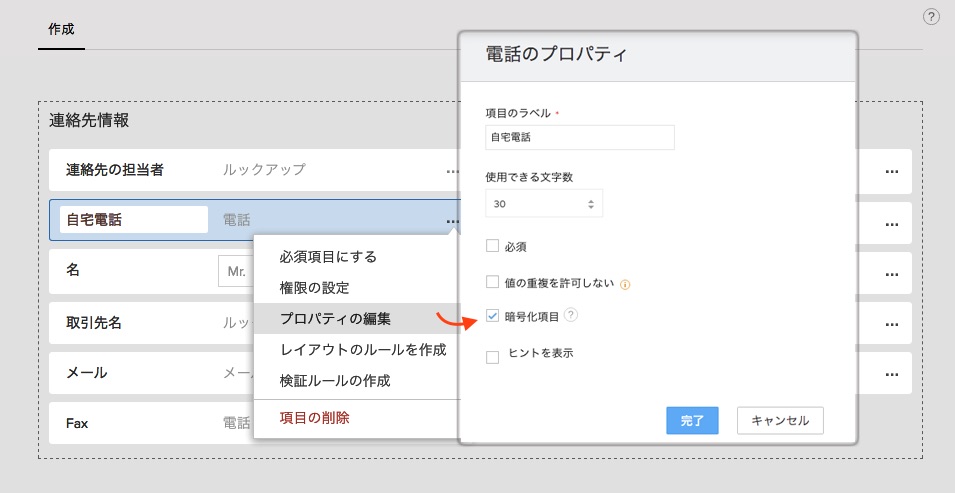Open the three-dots menu for 自宅電話 field
955x493 pixels.
(452, 221)
